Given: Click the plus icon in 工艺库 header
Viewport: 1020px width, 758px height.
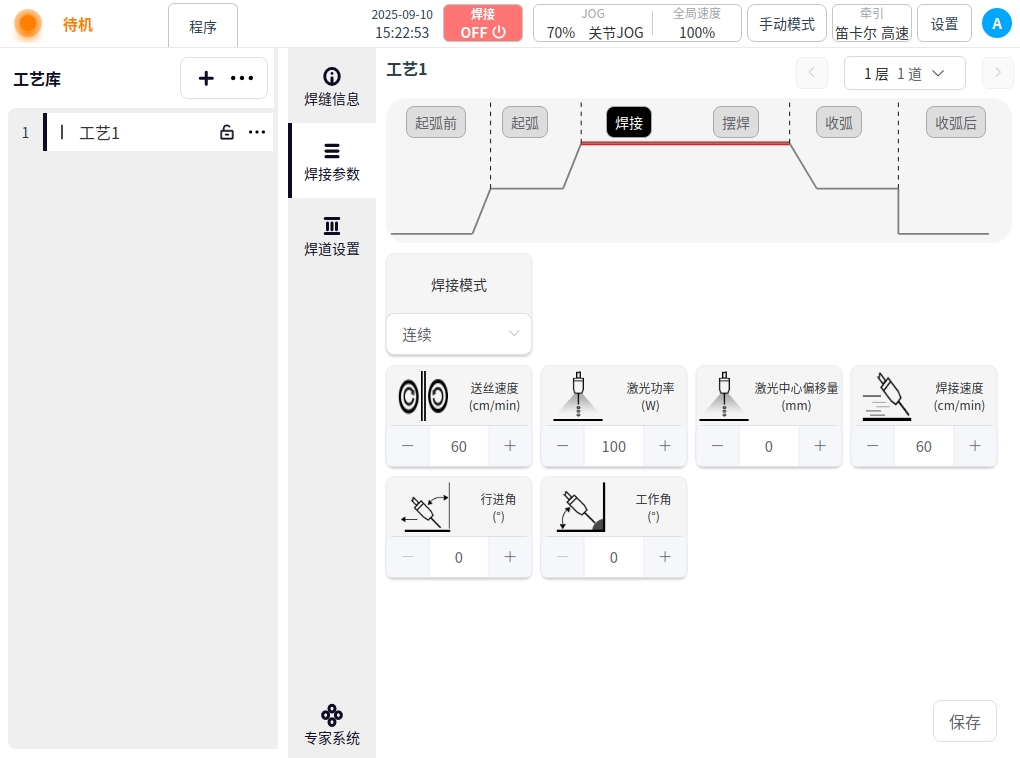Looking at the screenshot, I should pos(206,78).
